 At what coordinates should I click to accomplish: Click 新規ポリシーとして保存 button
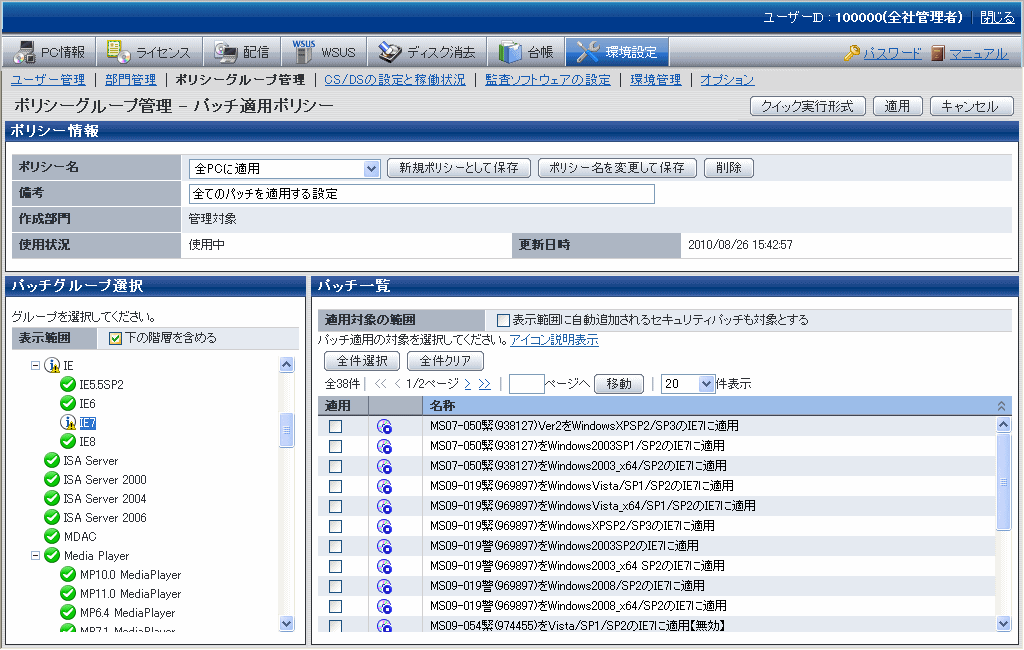coord(458,168)
